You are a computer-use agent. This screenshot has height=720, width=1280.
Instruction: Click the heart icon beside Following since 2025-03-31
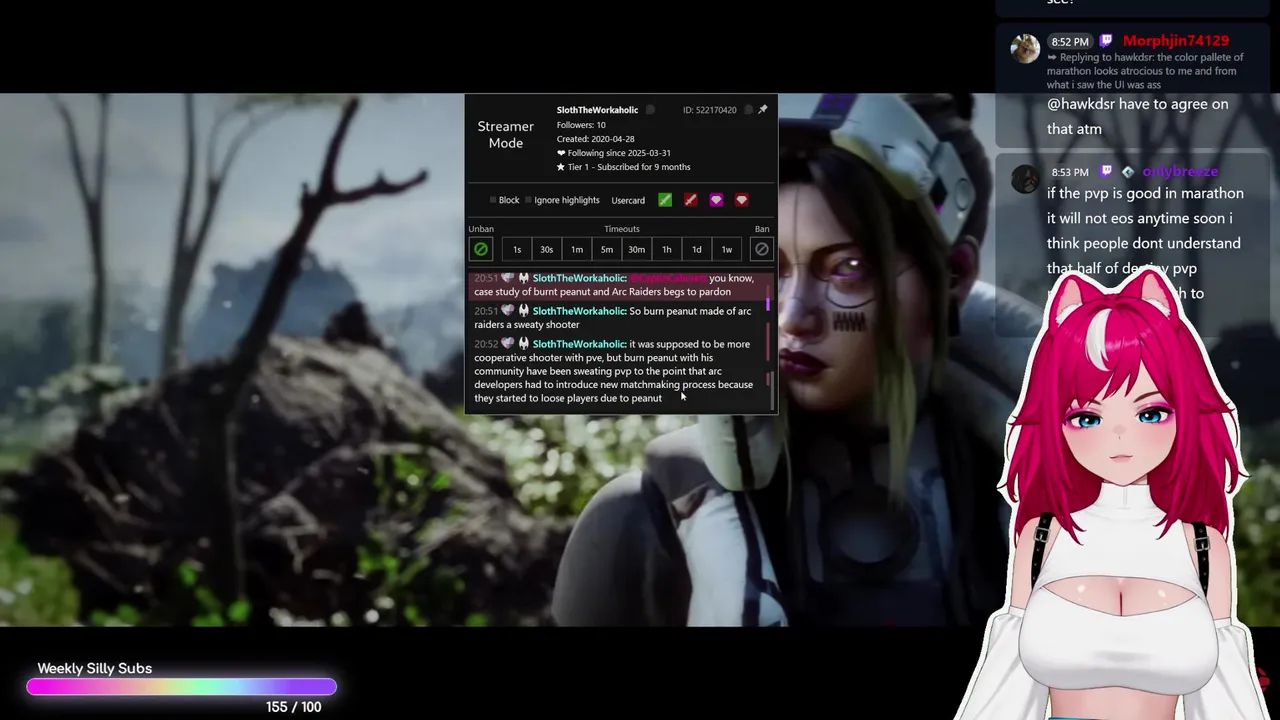tap(561, 153)
